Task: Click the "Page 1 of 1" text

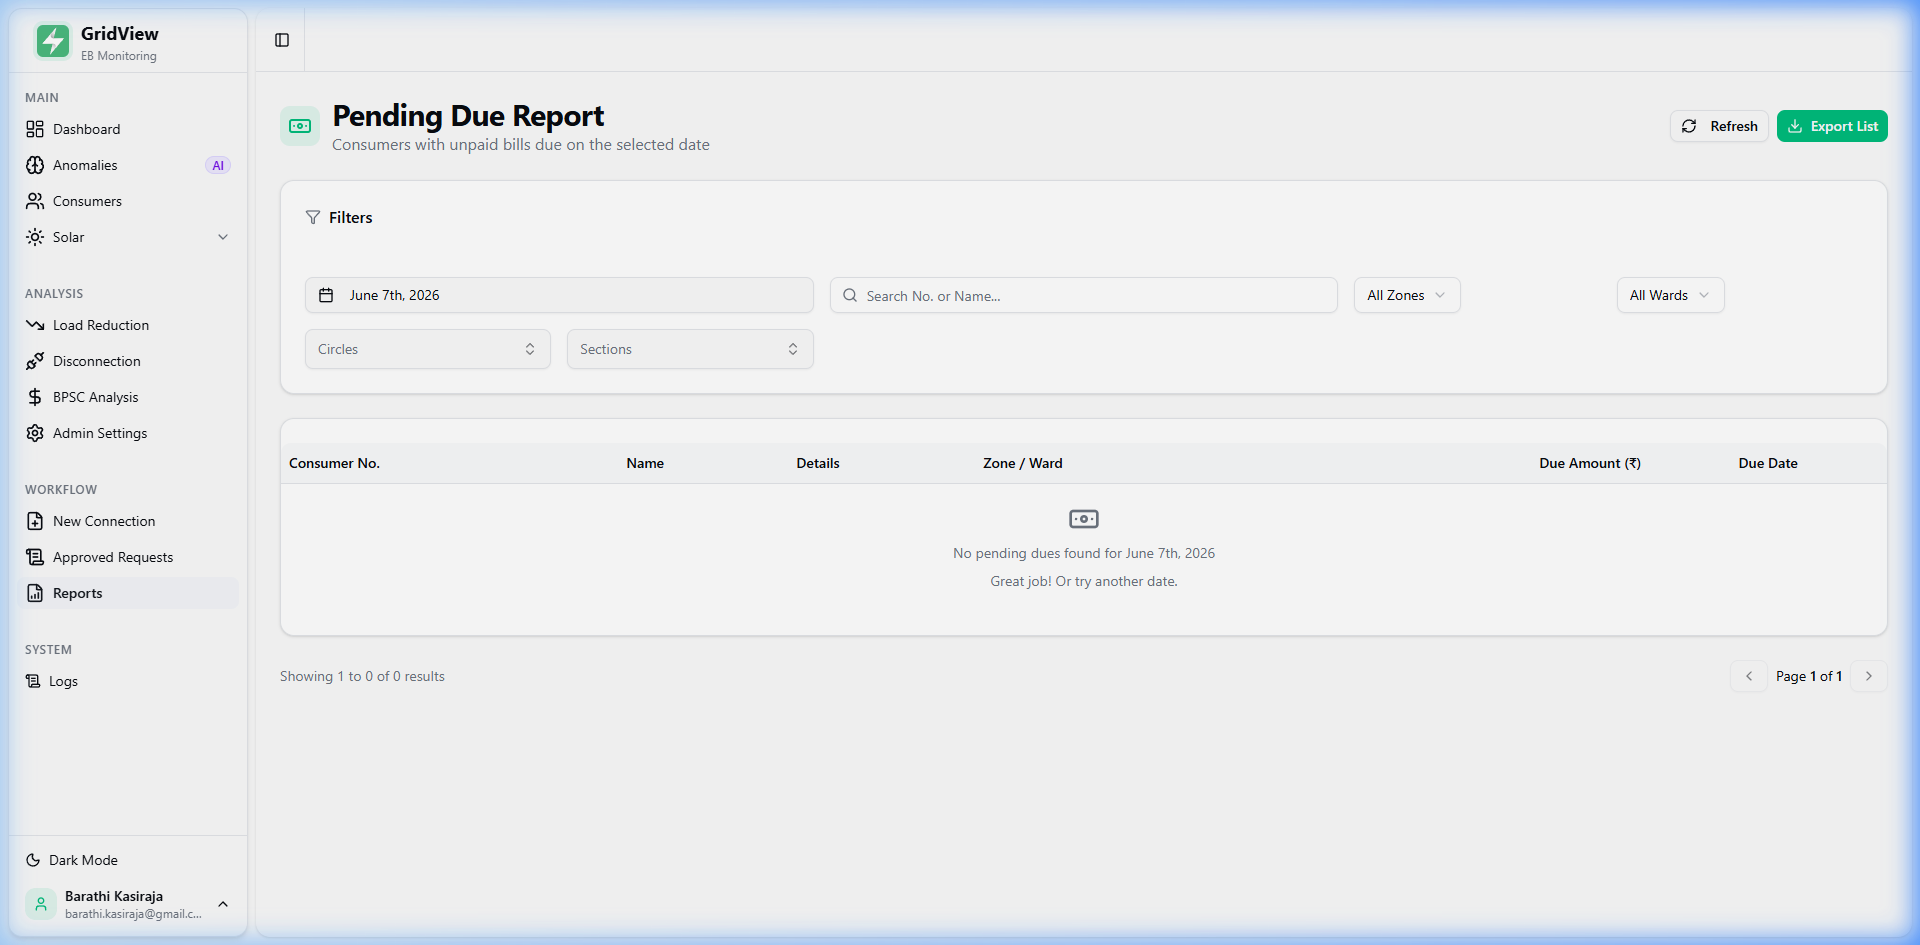Action: tap(1809, 676)
